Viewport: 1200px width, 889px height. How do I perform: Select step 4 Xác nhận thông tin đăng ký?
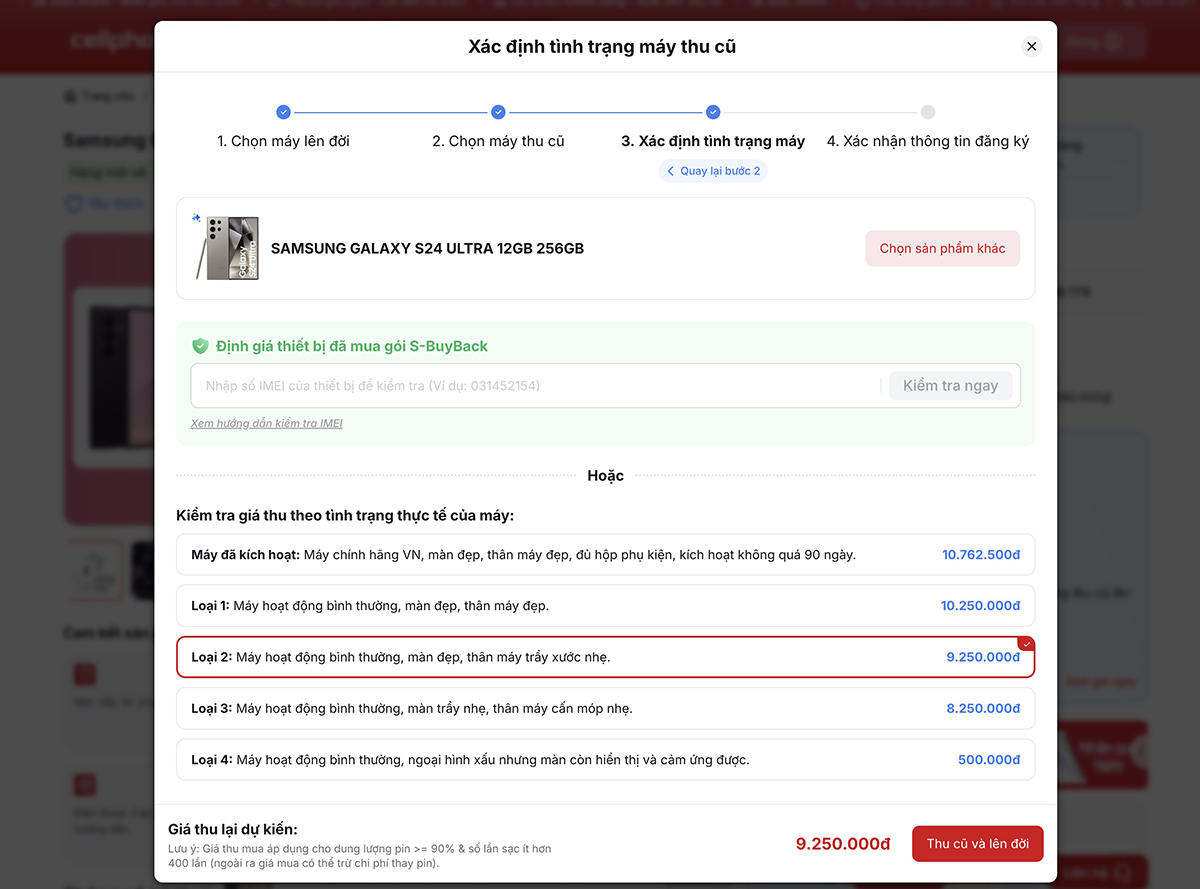point(928,141)
